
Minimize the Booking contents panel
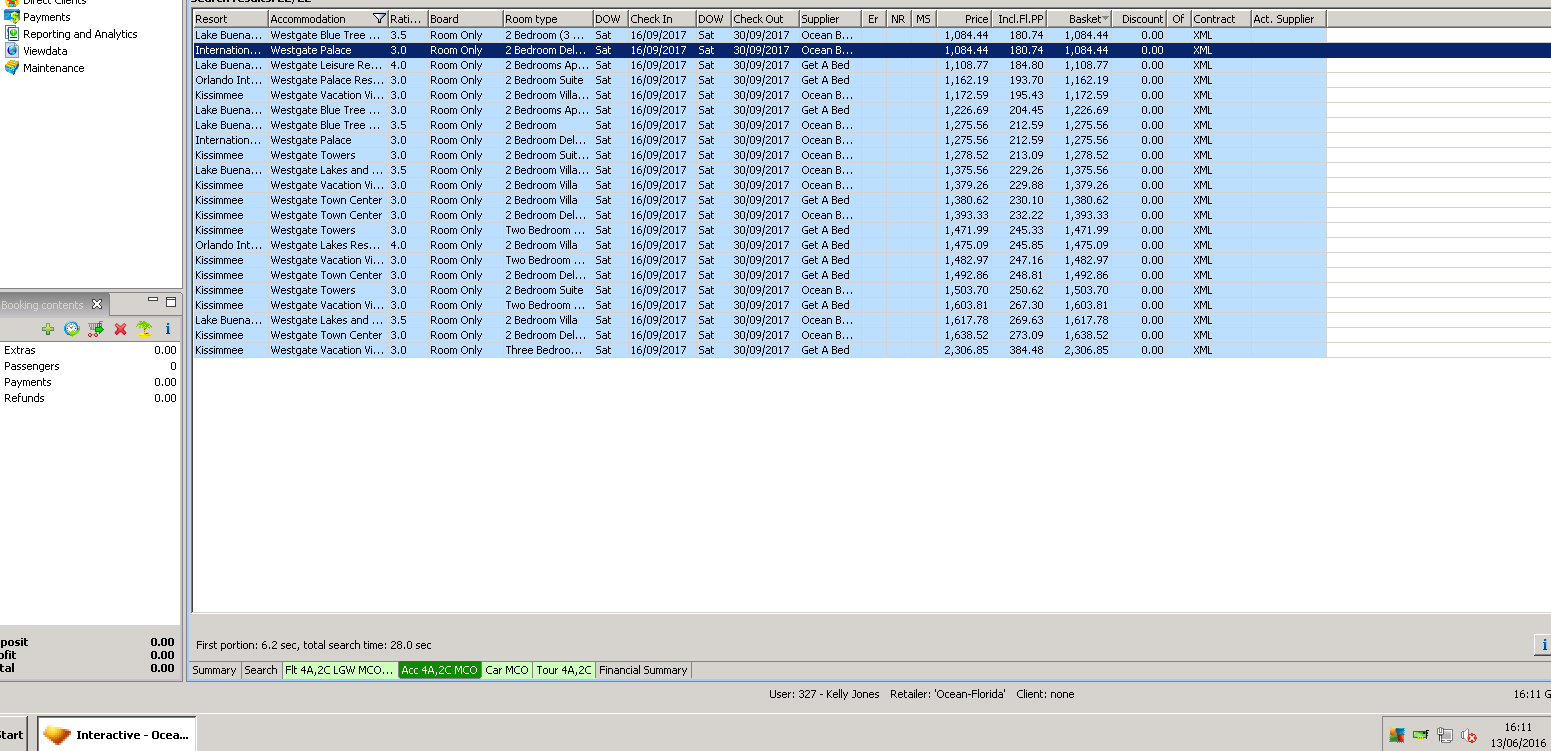click(x=153, y=301)
